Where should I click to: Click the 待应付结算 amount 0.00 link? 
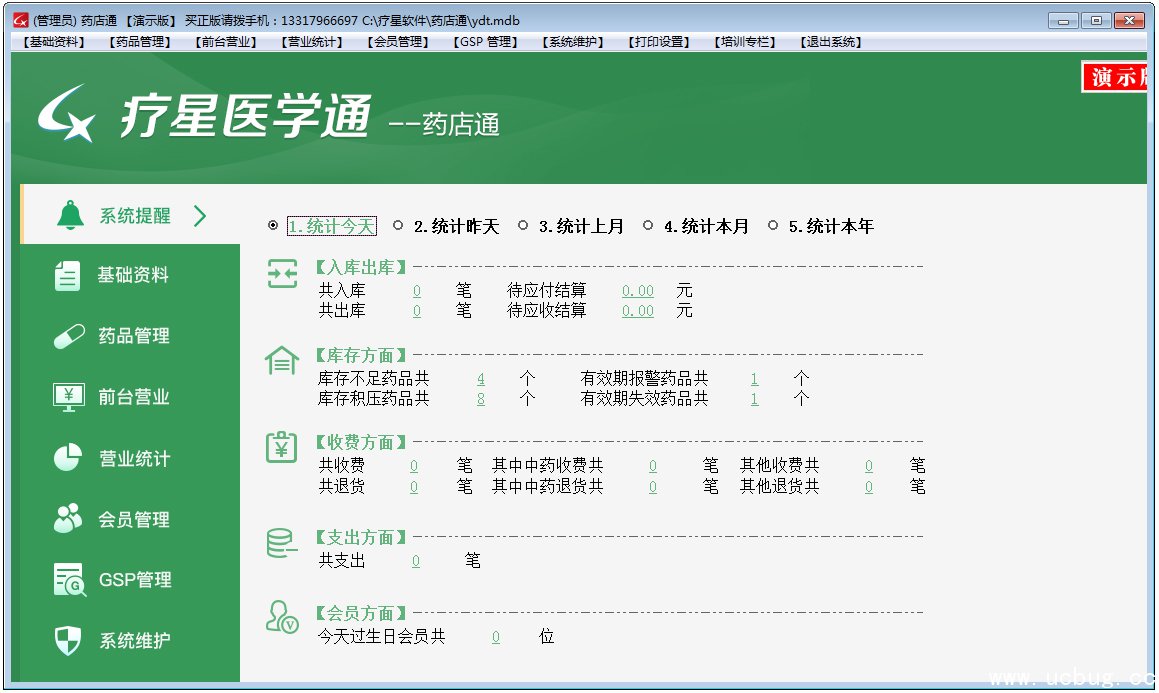[x=638, y=291]
